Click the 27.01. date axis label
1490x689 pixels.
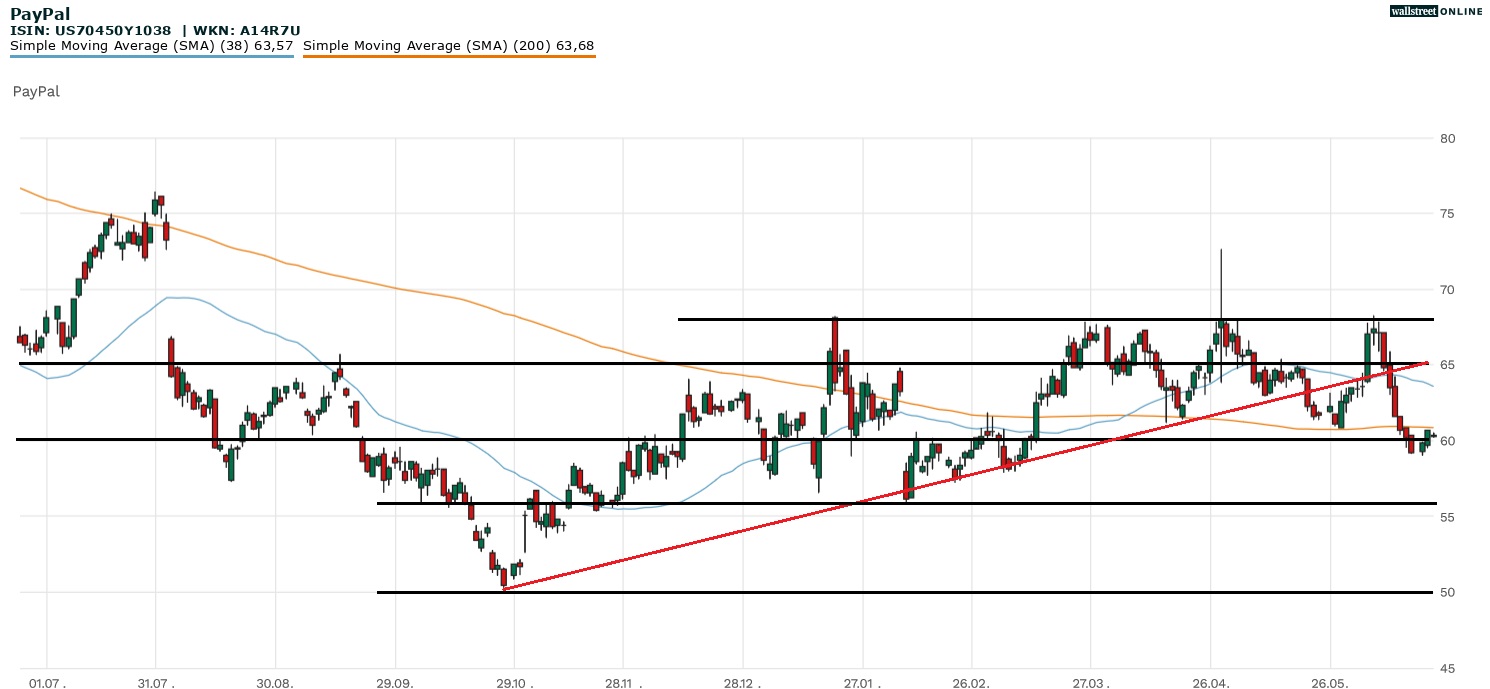[861, 683]
